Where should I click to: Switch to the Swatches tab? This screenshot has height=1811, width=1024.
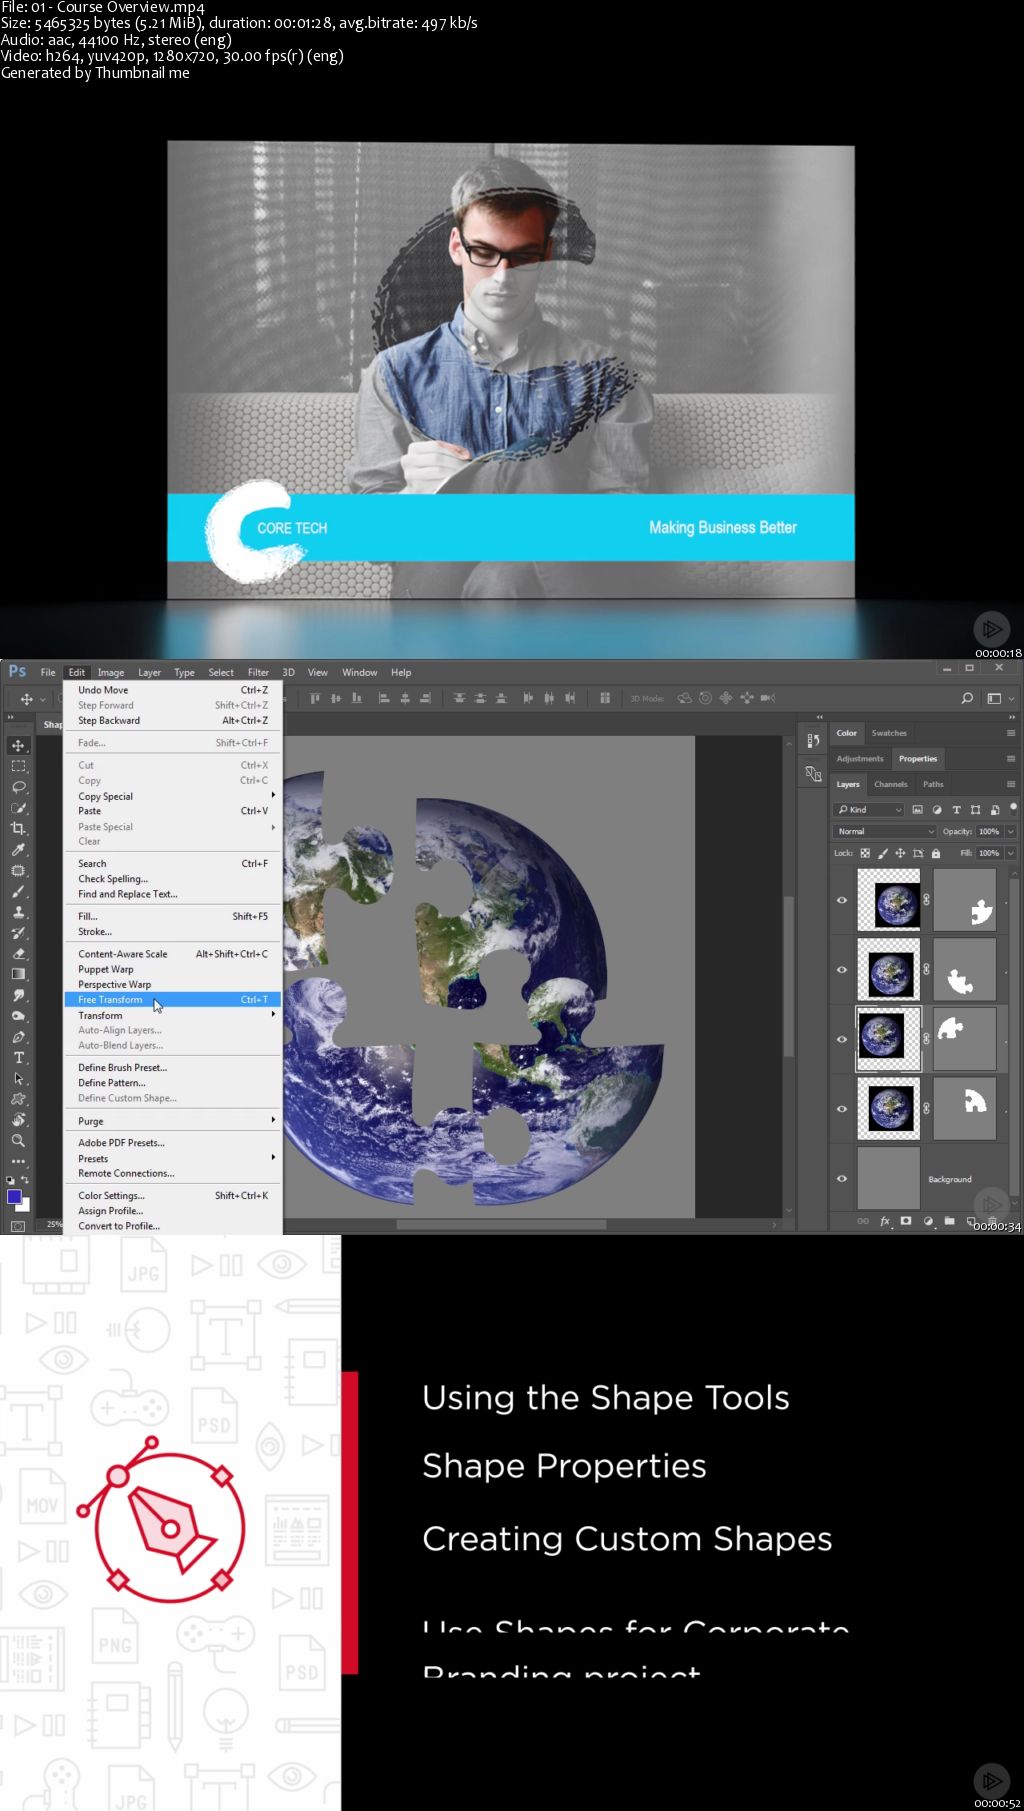click(889, 733)
